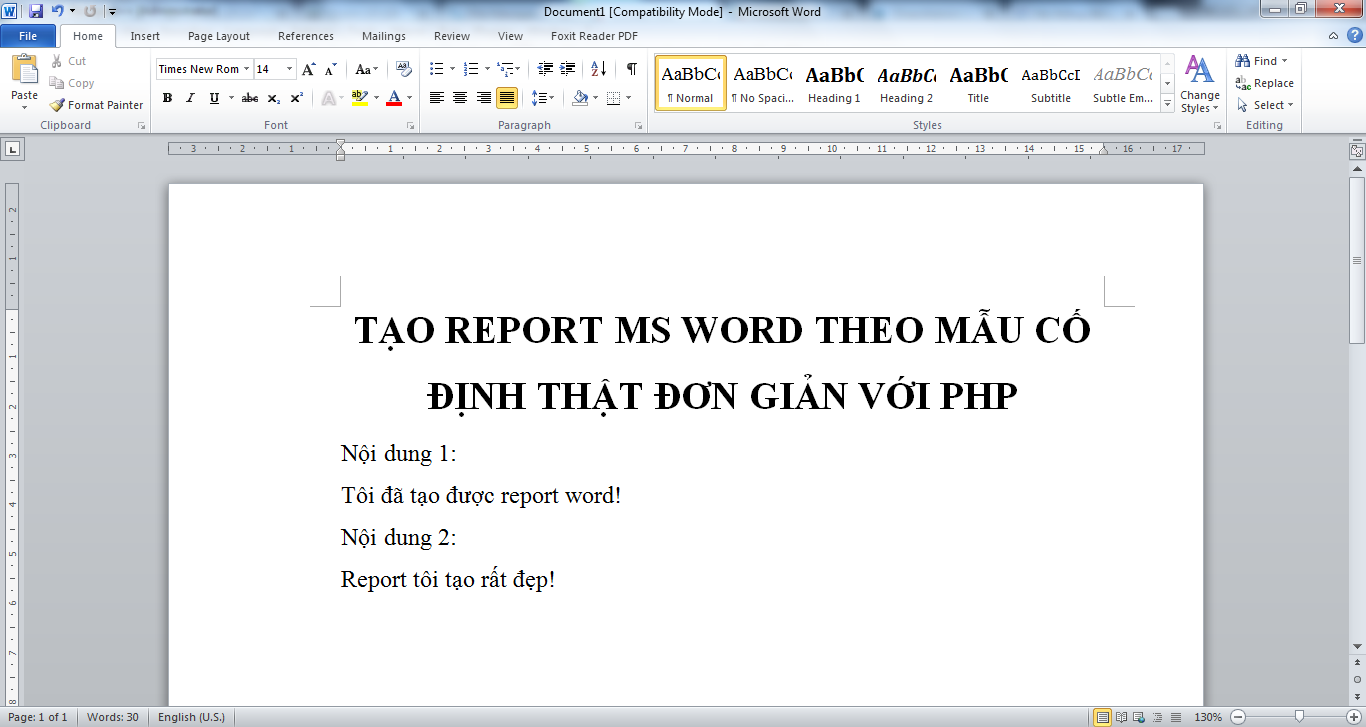Show paragraph marks with pilcrow icon
Screen dimensions: 1366x727
click(x=631, y=69)
